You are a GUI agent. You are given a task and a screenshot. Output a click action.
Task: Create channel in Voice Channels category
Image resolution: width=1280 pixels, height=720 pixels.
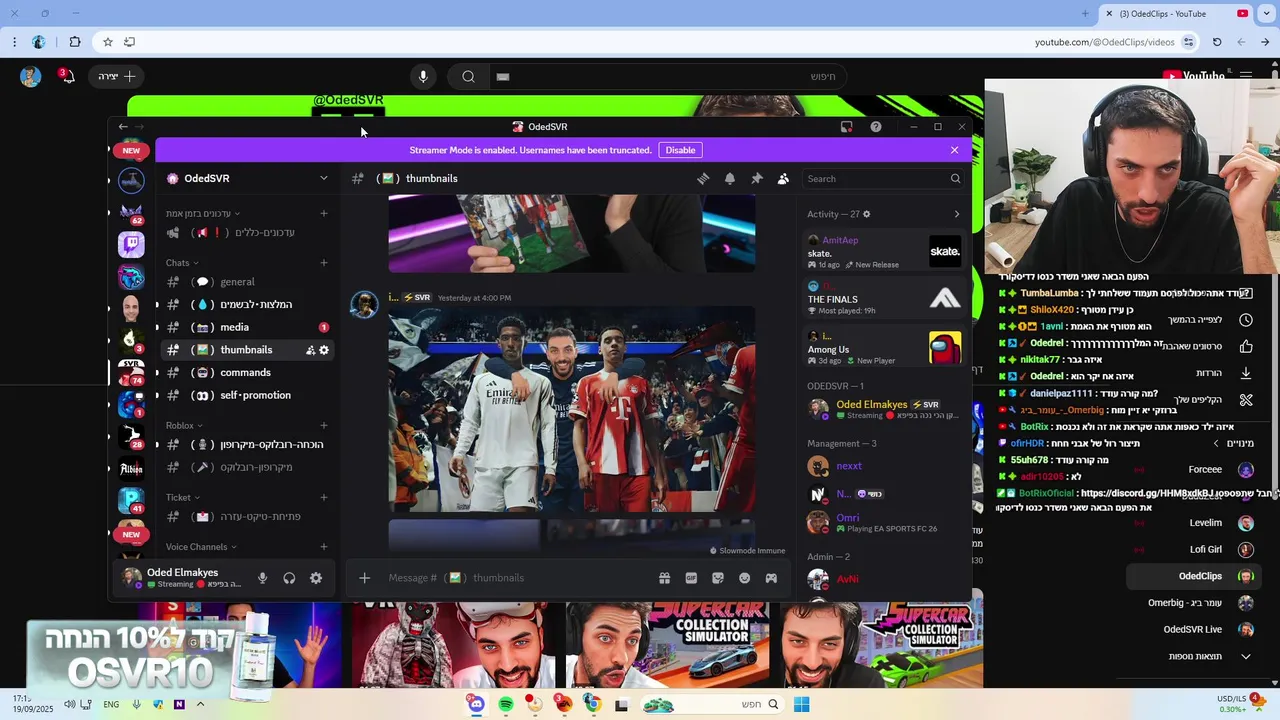[x=323, y=547]
